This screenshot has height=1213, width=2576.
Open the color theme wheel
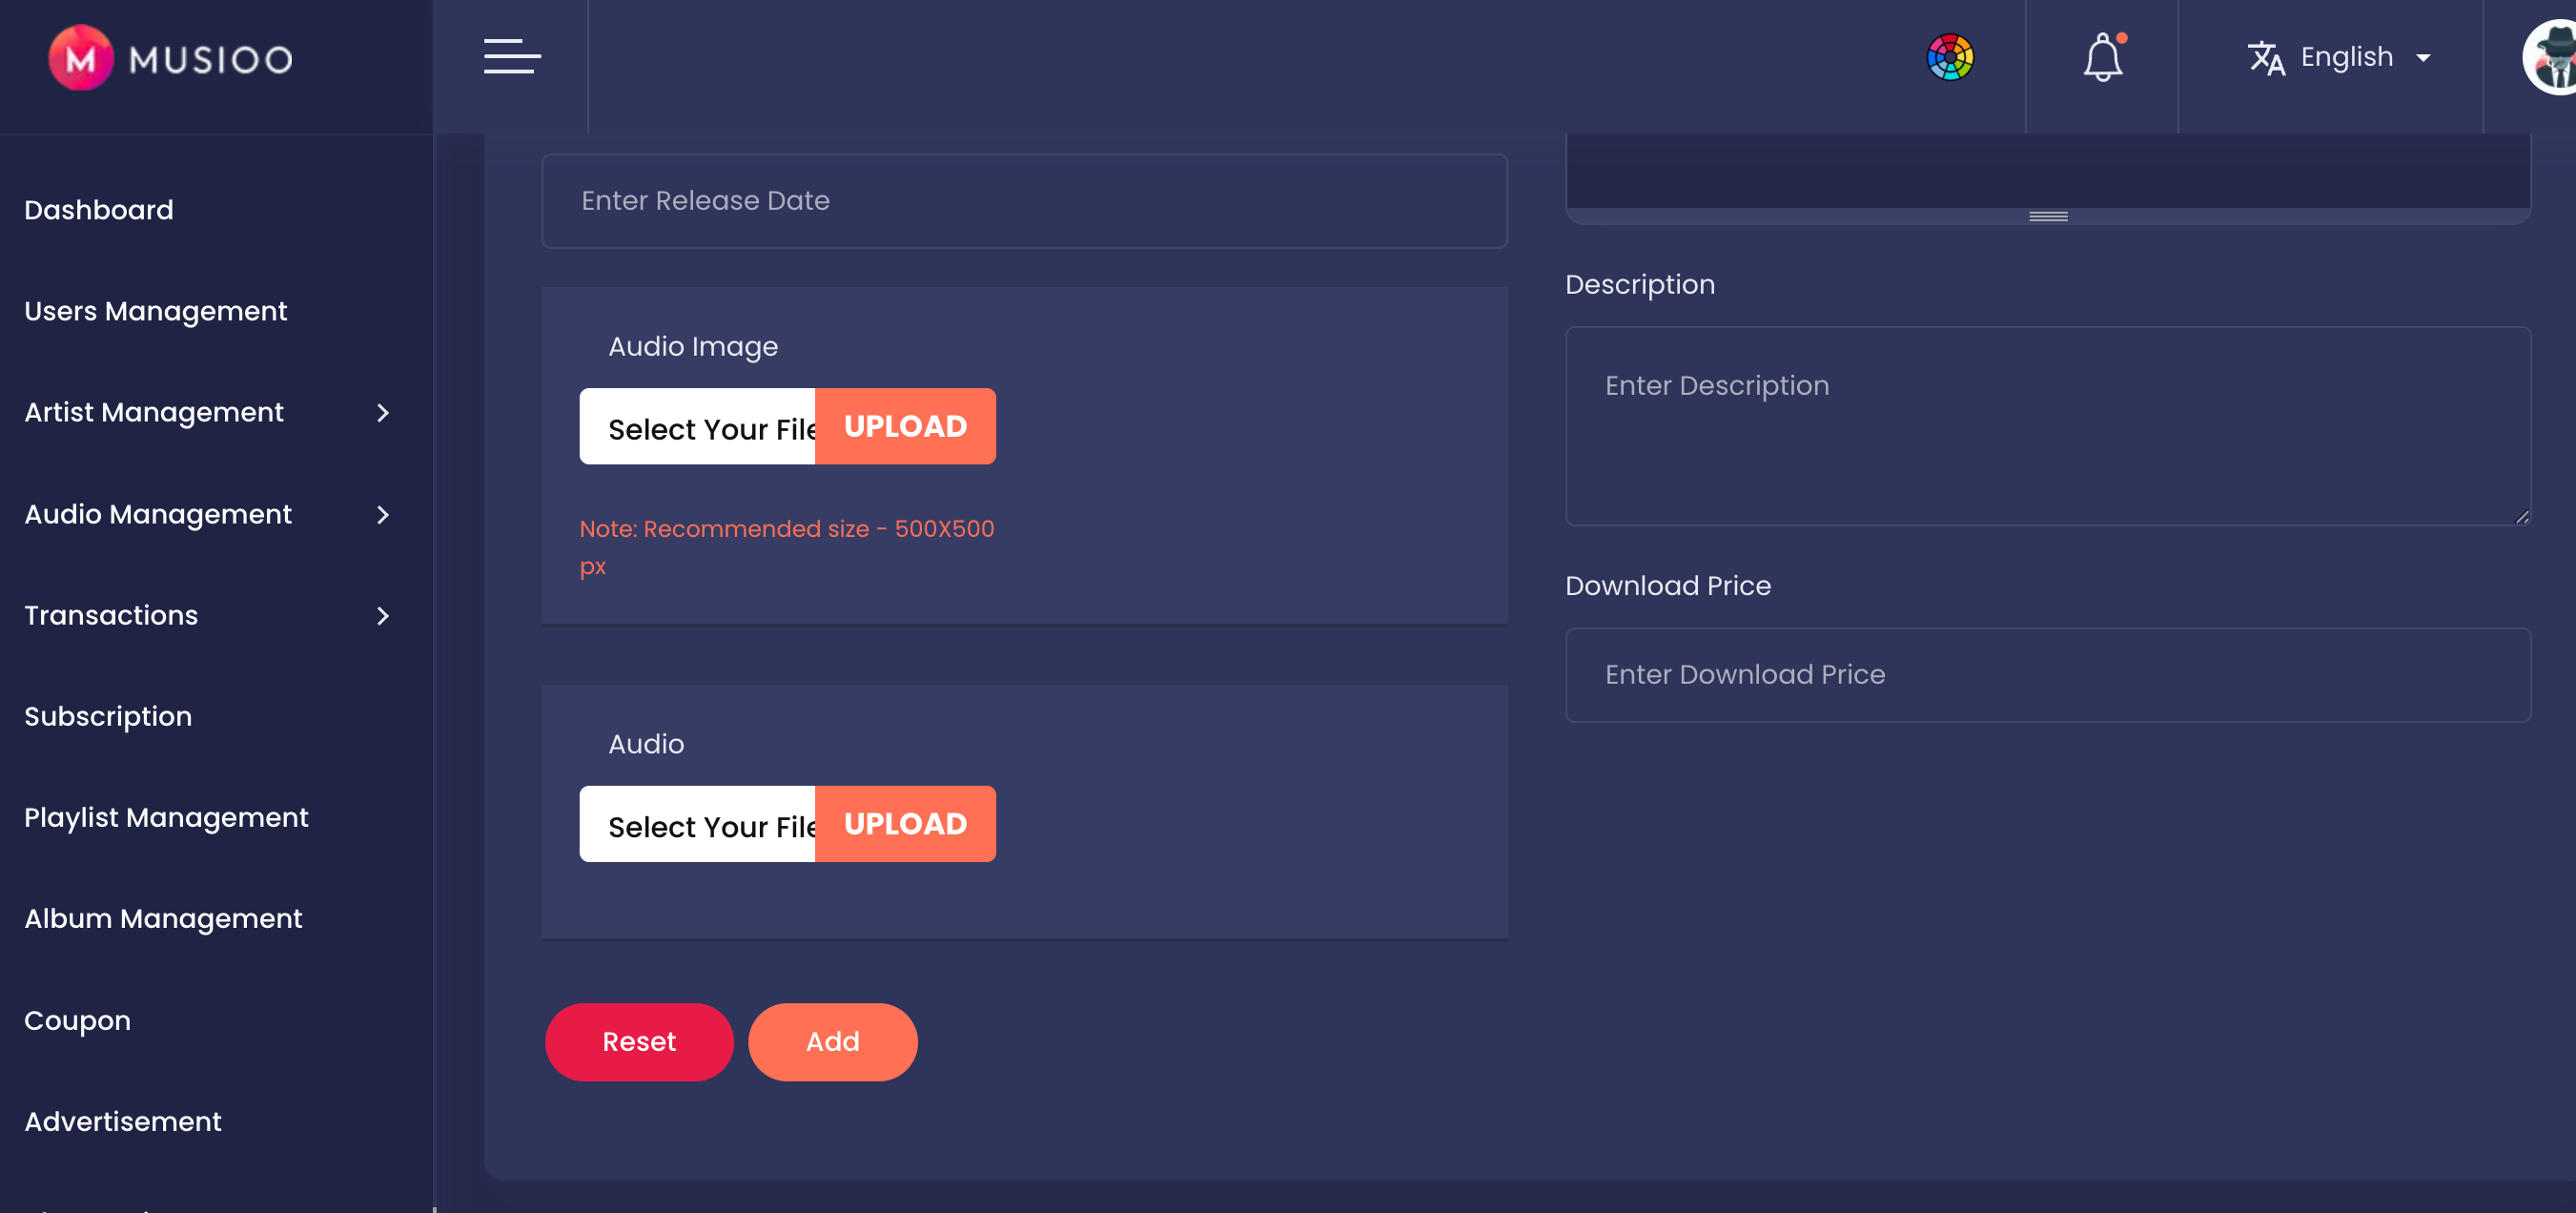coord(1949,57)
